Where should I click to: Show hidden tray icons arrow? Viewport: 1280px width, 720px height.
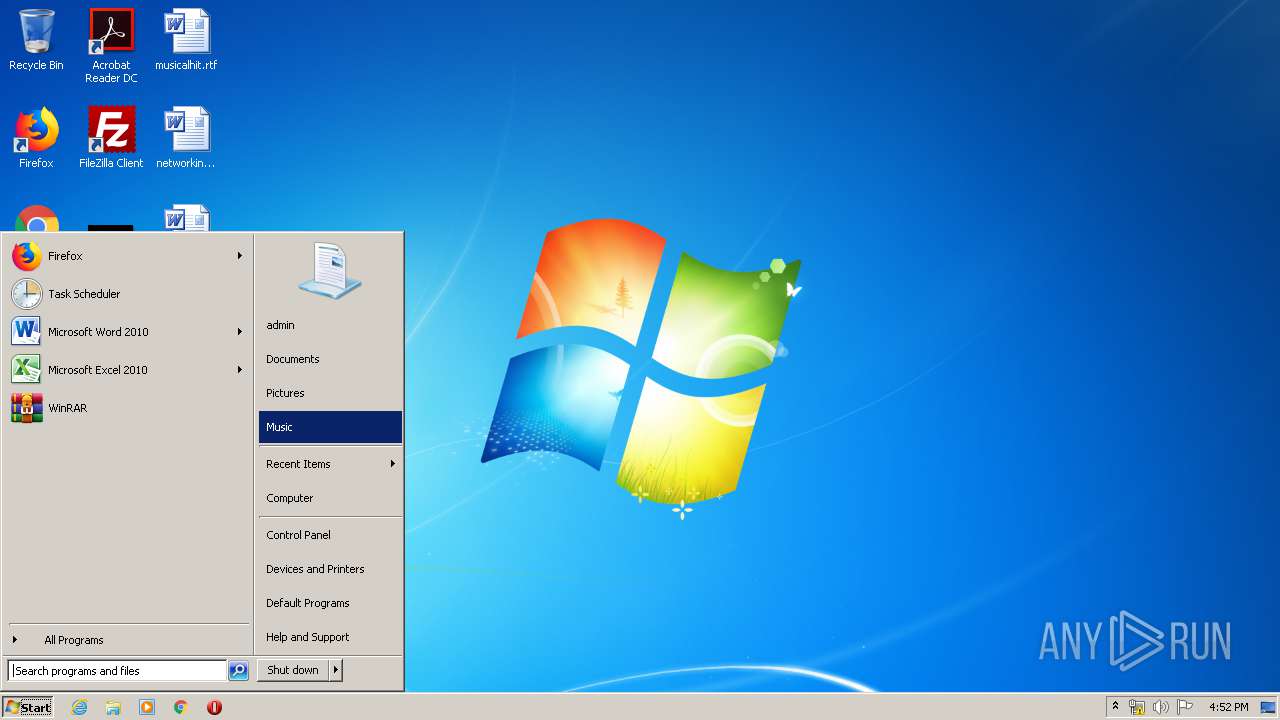1115,707
